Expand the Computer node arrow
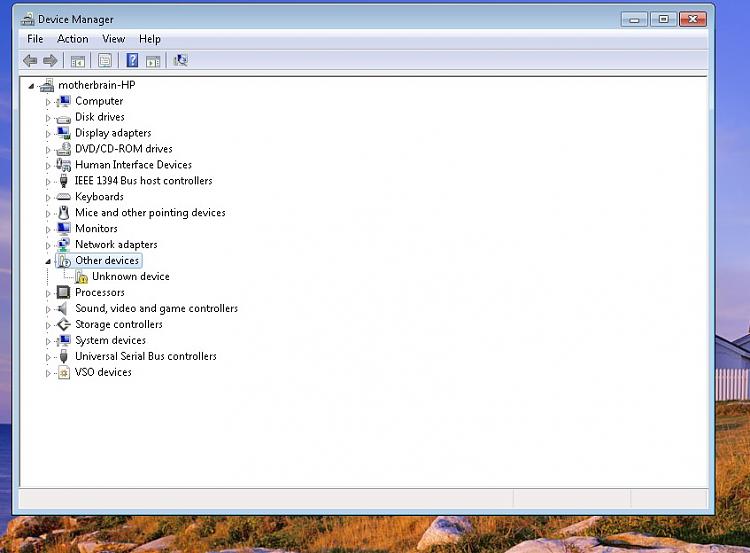The height and width of the screenshot is (553, 750). point(48,102)
